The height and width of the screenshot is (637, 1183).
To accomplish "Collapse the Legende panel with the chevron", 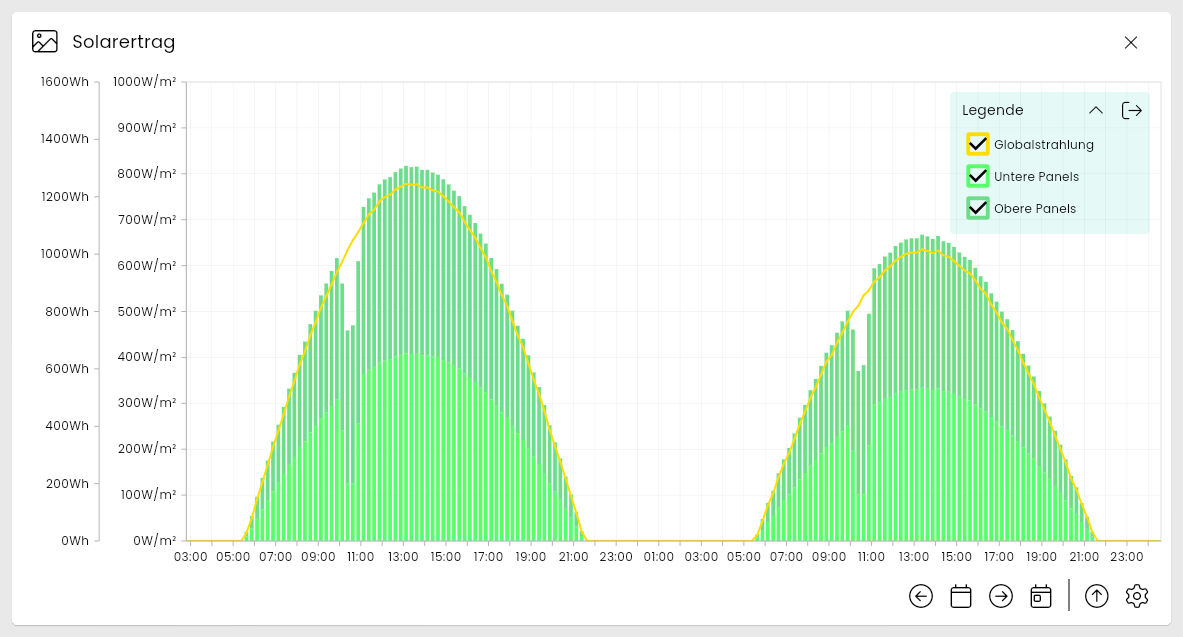I will [x=1095, y=110].
